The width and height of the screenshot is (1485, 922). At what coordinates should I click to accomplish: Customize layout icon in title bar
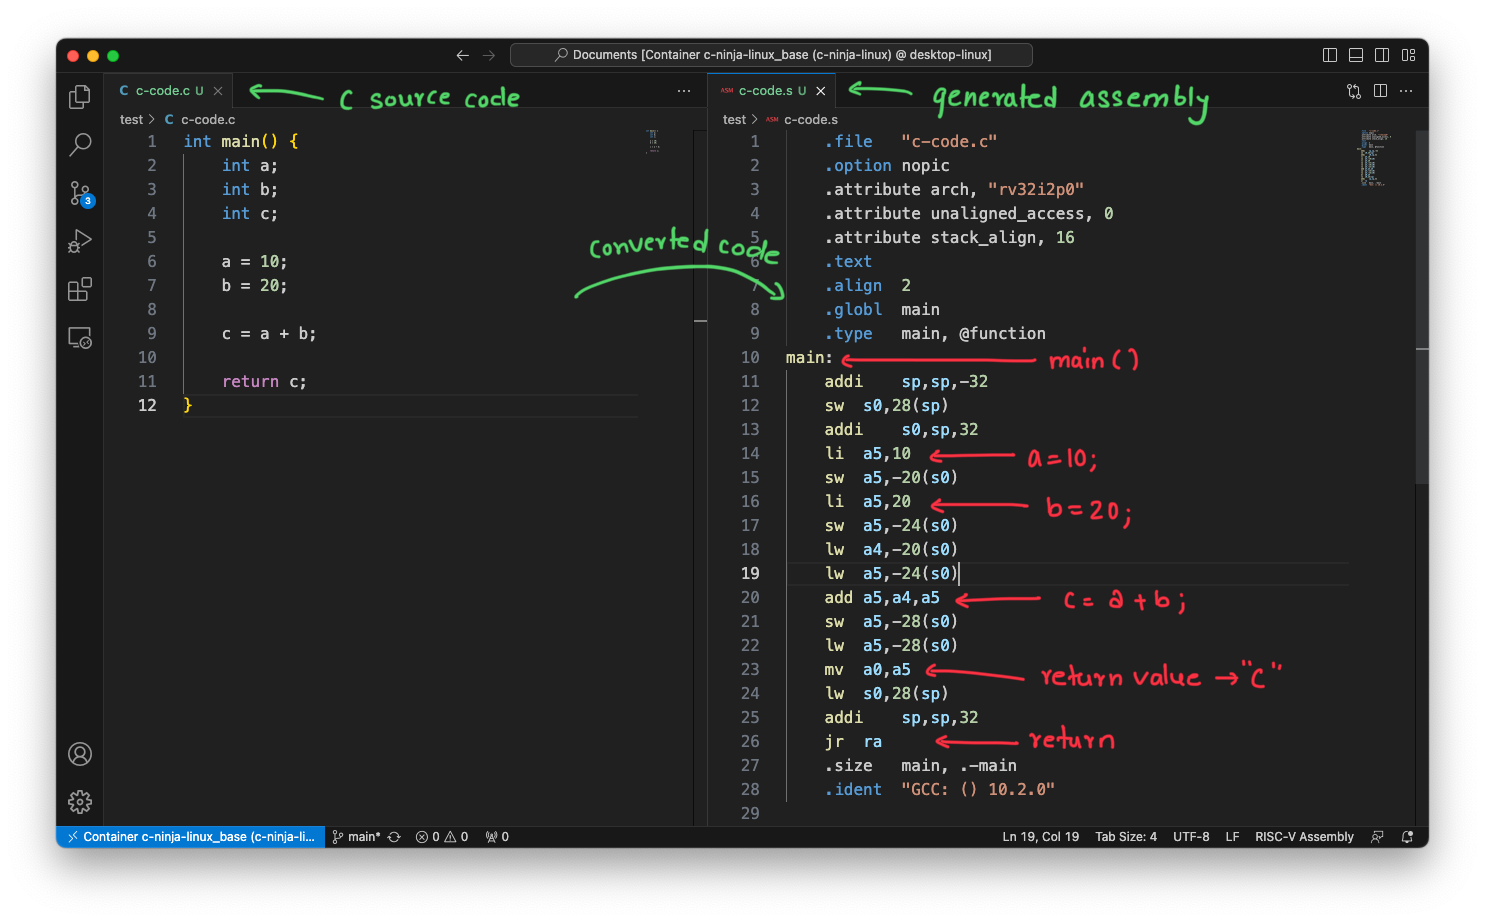pyautogui.click(x=1408, y=55)
